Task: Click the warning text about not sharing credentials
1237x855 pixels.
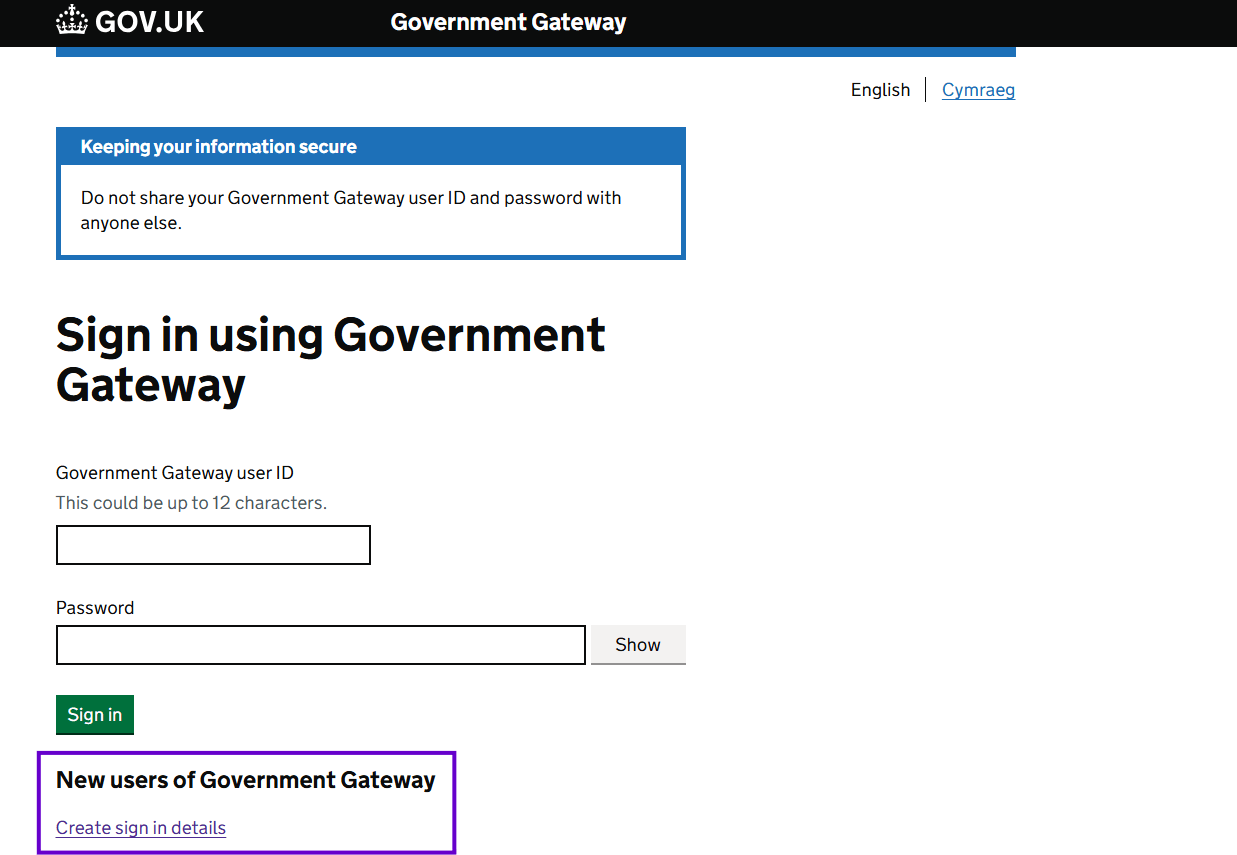Action: click(350, 210)
